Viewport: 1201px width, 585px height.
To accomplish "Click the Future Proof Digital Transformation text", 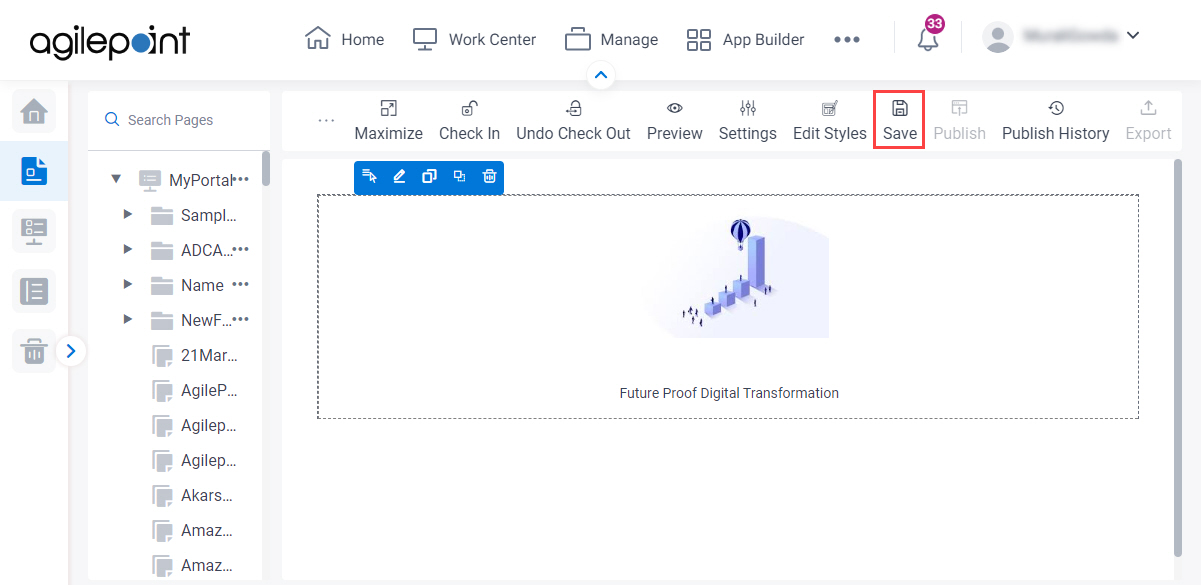I will pyautogui.click(x=729, y=393).
